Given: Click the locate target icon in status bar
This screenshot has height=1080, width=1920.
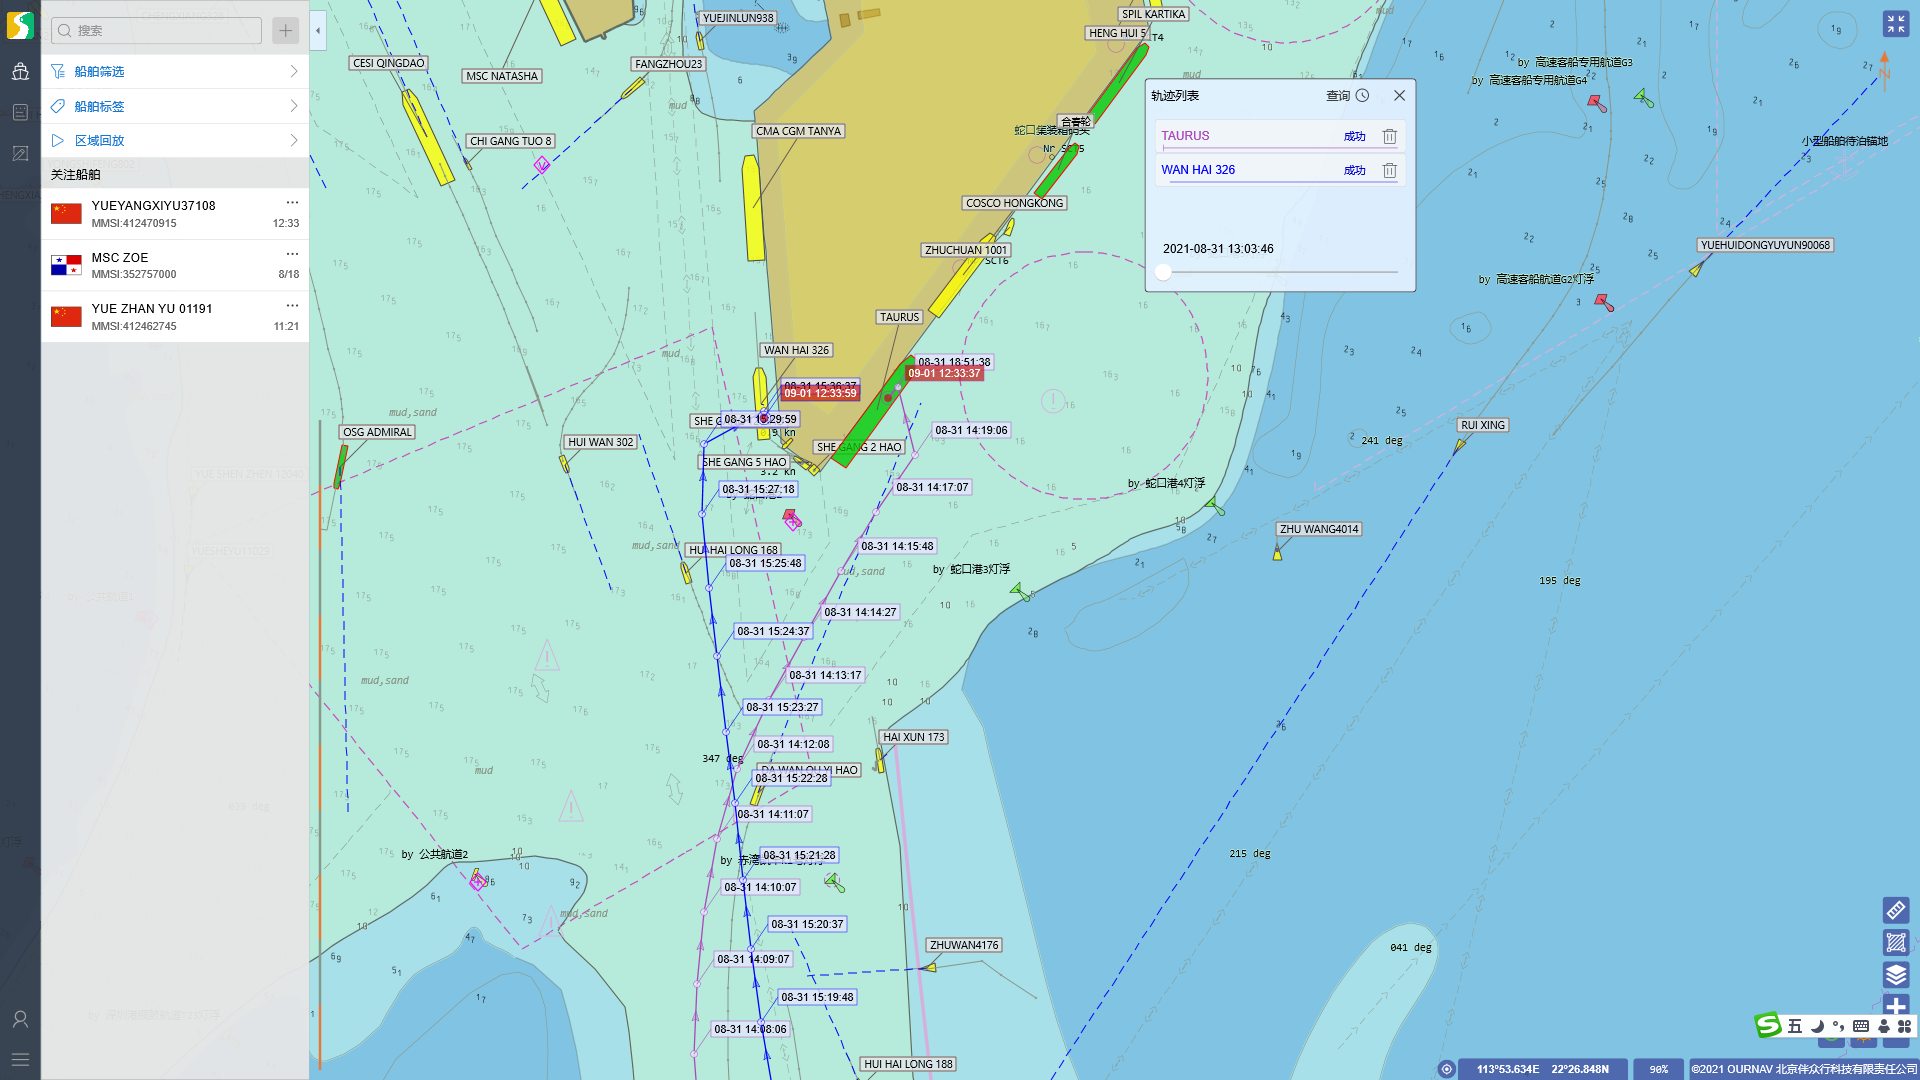Looking at the screenshot, I should (1446, 1069).
